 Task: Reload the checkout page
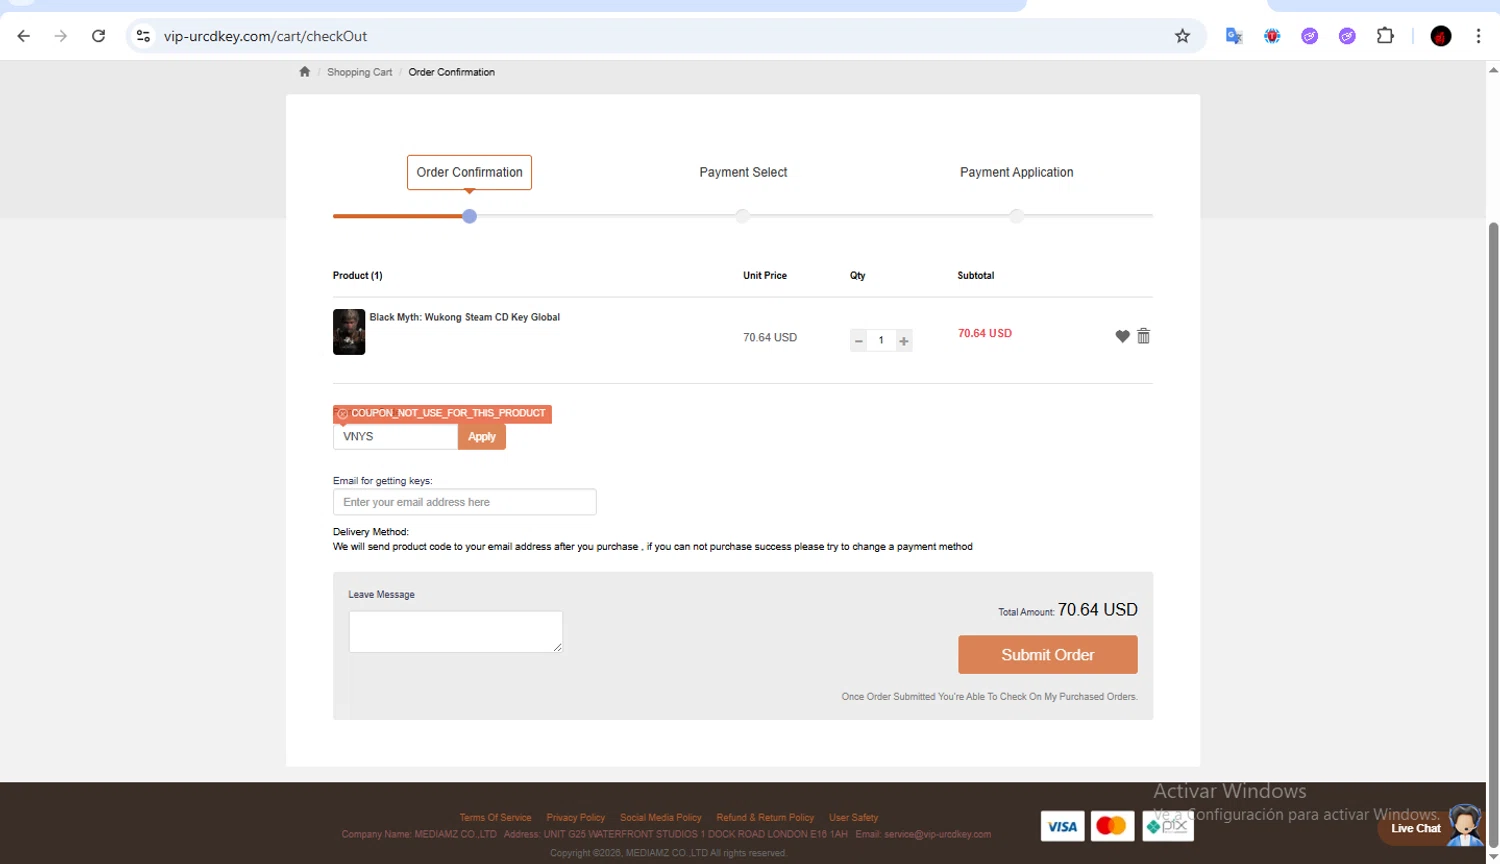point(98,36)
